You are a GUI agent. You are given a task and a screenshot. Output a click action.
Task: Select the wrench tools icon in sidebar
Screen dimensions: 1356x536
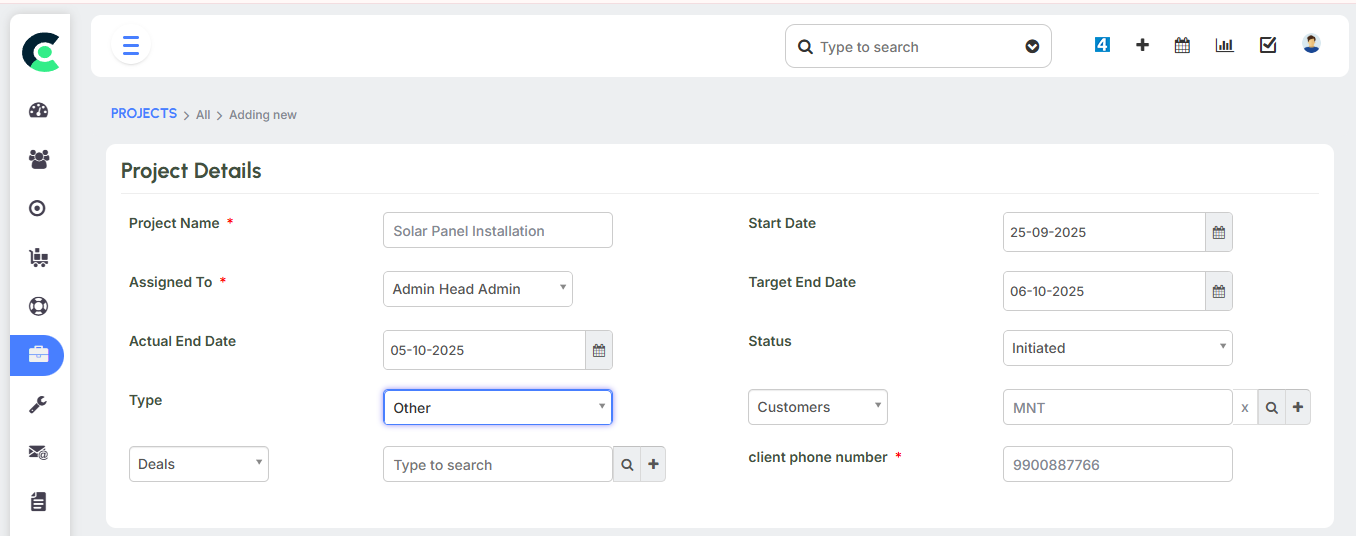pos(39,404)
